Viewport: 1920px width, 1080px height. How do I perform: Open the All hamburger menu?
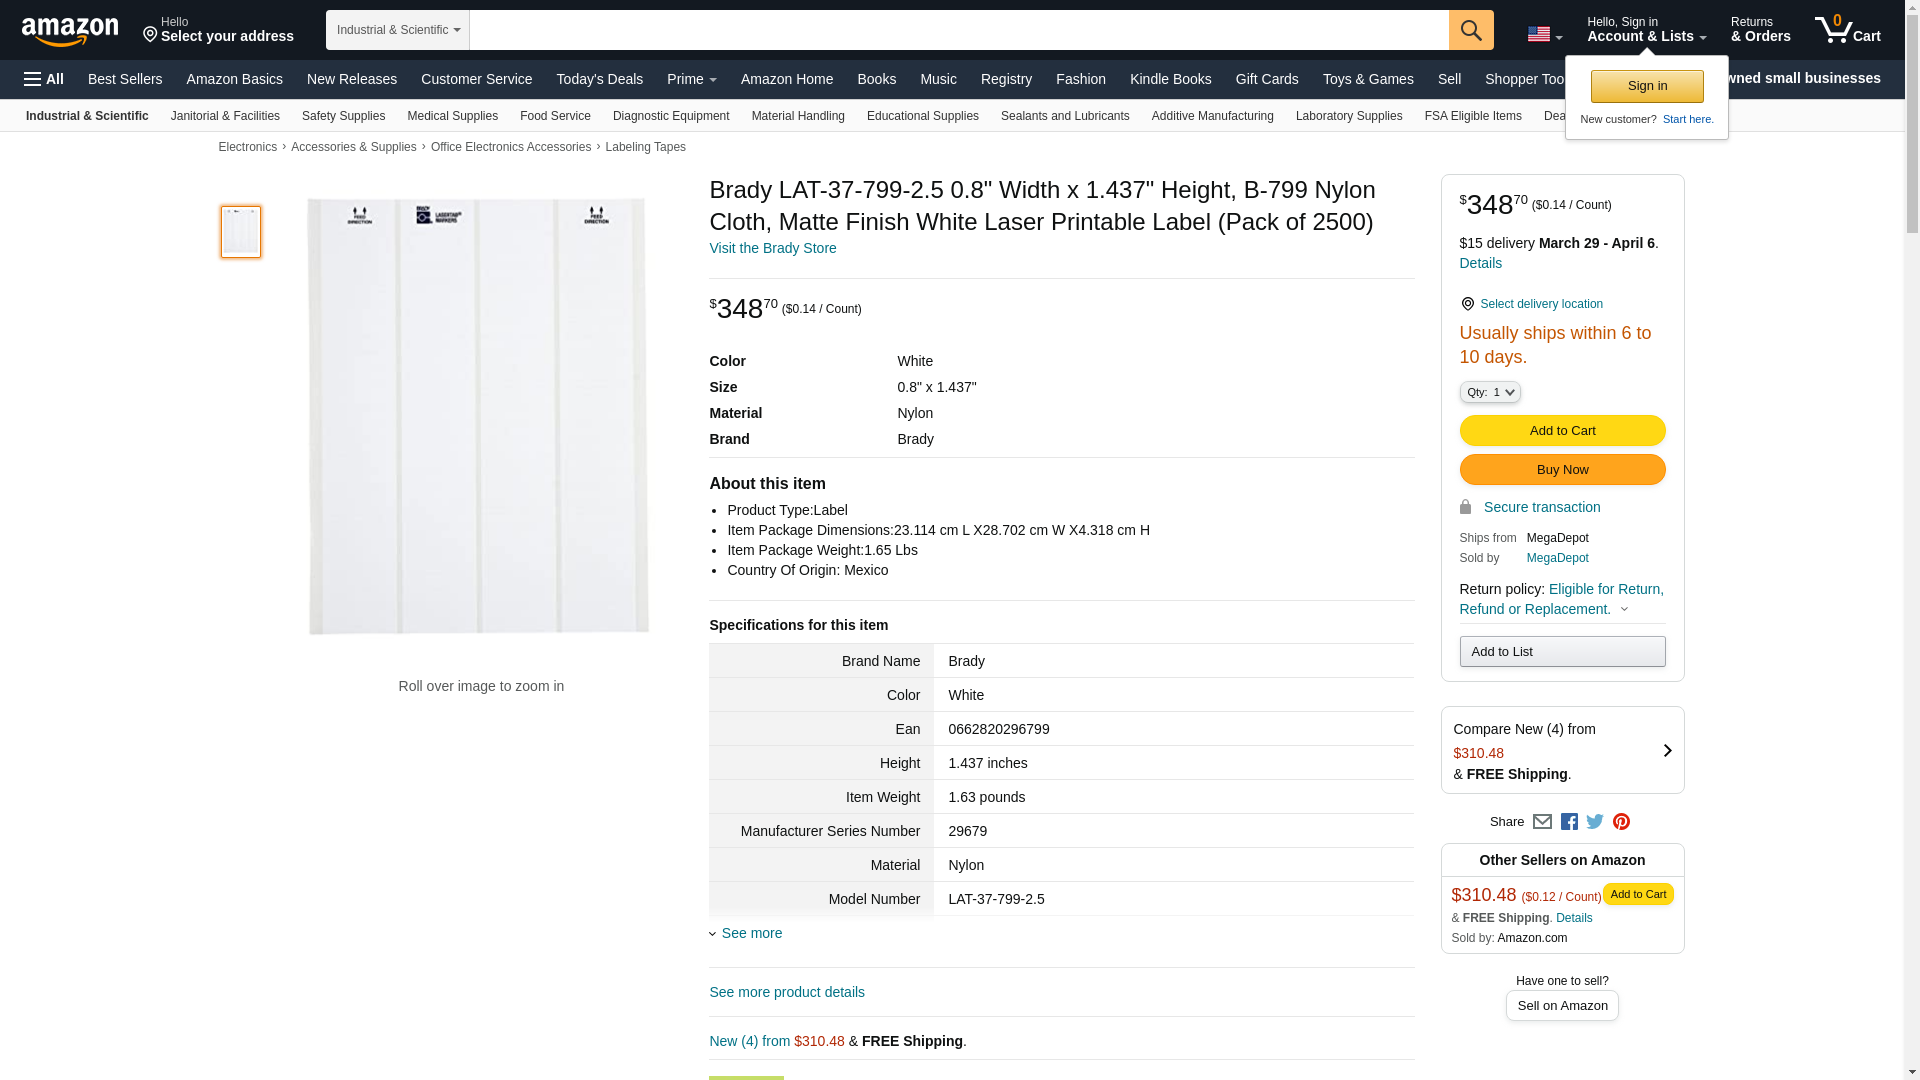(x=44, y=79)
